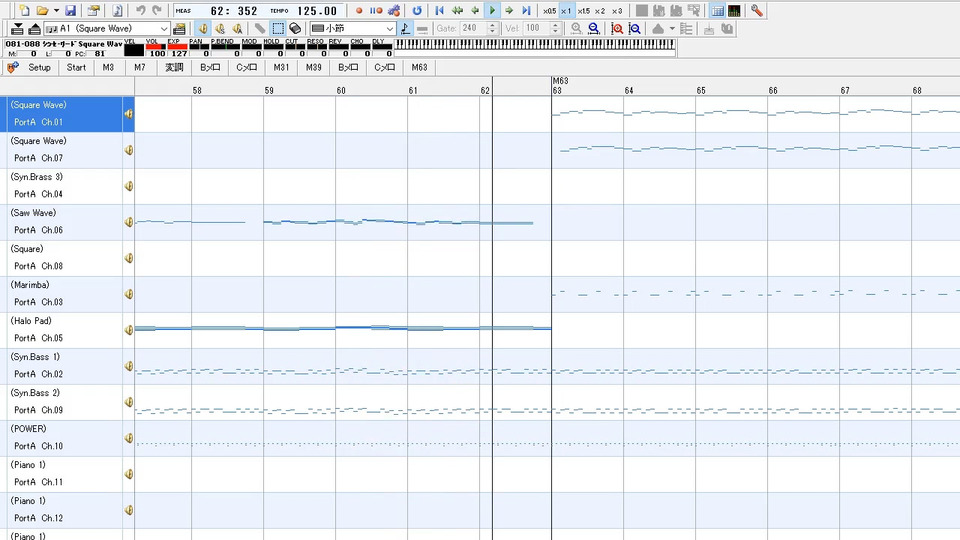Click the red horizontal zoom-in magnifier
The width and height of the screenshot is (960, 540).
click(x=617, y=28)
